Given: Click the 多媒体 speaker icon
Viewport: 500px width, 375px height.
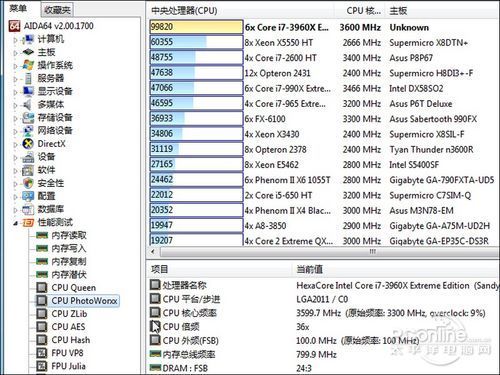Looking at the screenshot, I should pyautogui.click(x=28, y=105).
